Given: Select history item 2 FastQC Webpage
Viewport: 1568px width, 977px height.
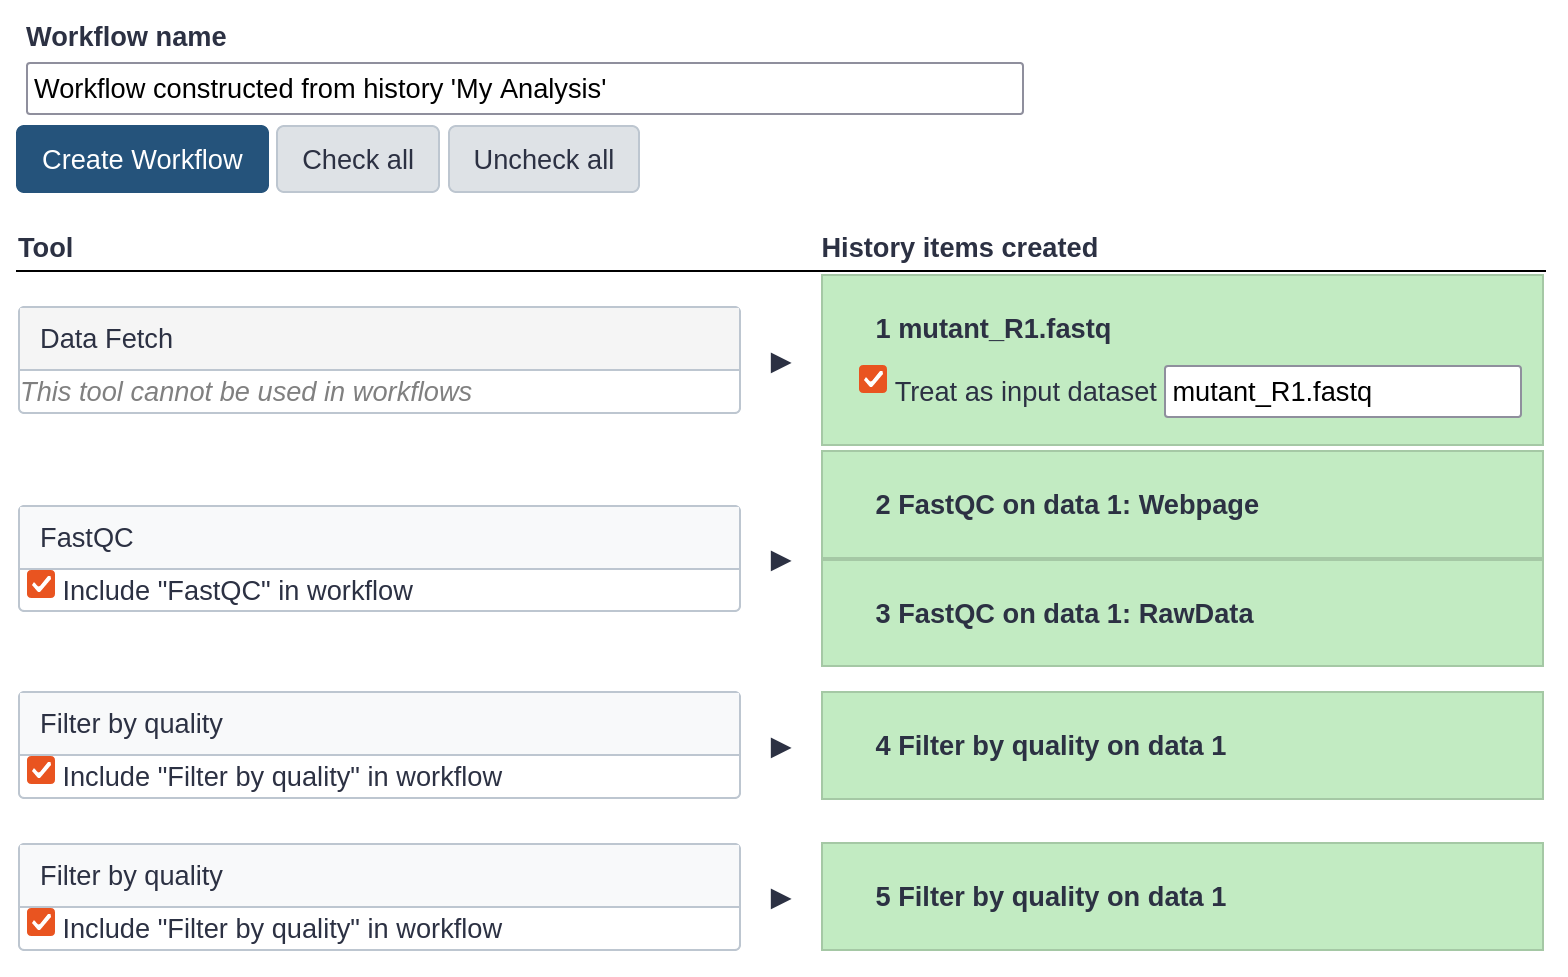Looking at the screenshot, I should point(1066,505).
